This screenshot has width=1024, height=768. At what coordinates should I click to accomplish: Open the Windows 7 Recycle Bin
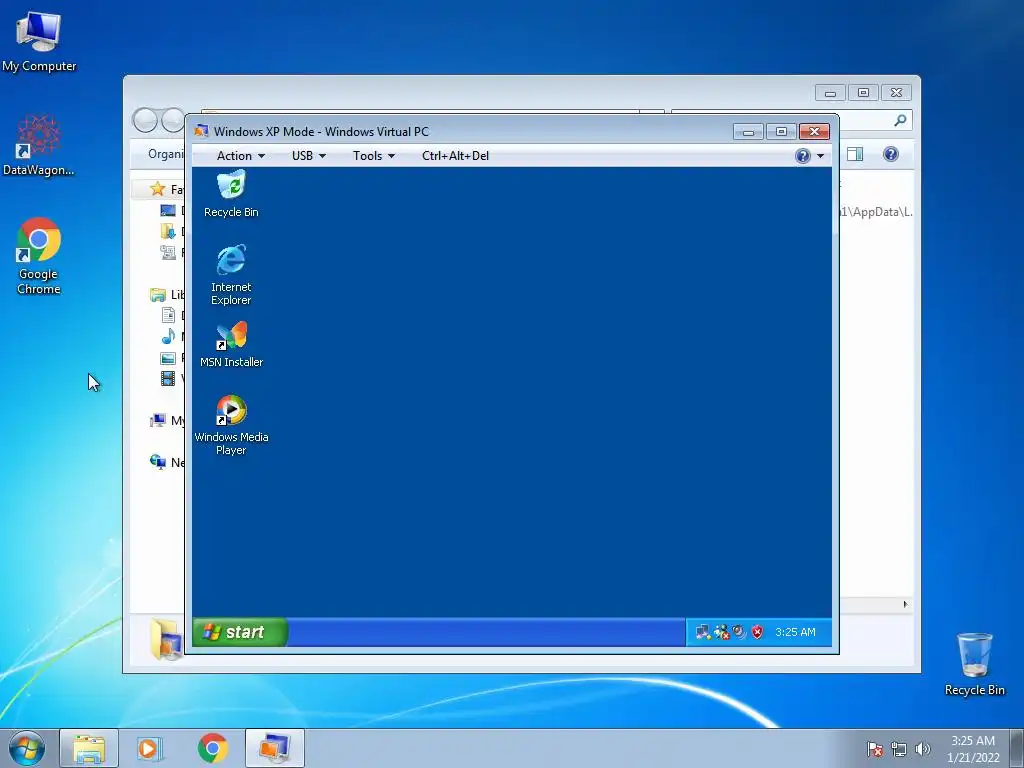[x=974, y=664]
